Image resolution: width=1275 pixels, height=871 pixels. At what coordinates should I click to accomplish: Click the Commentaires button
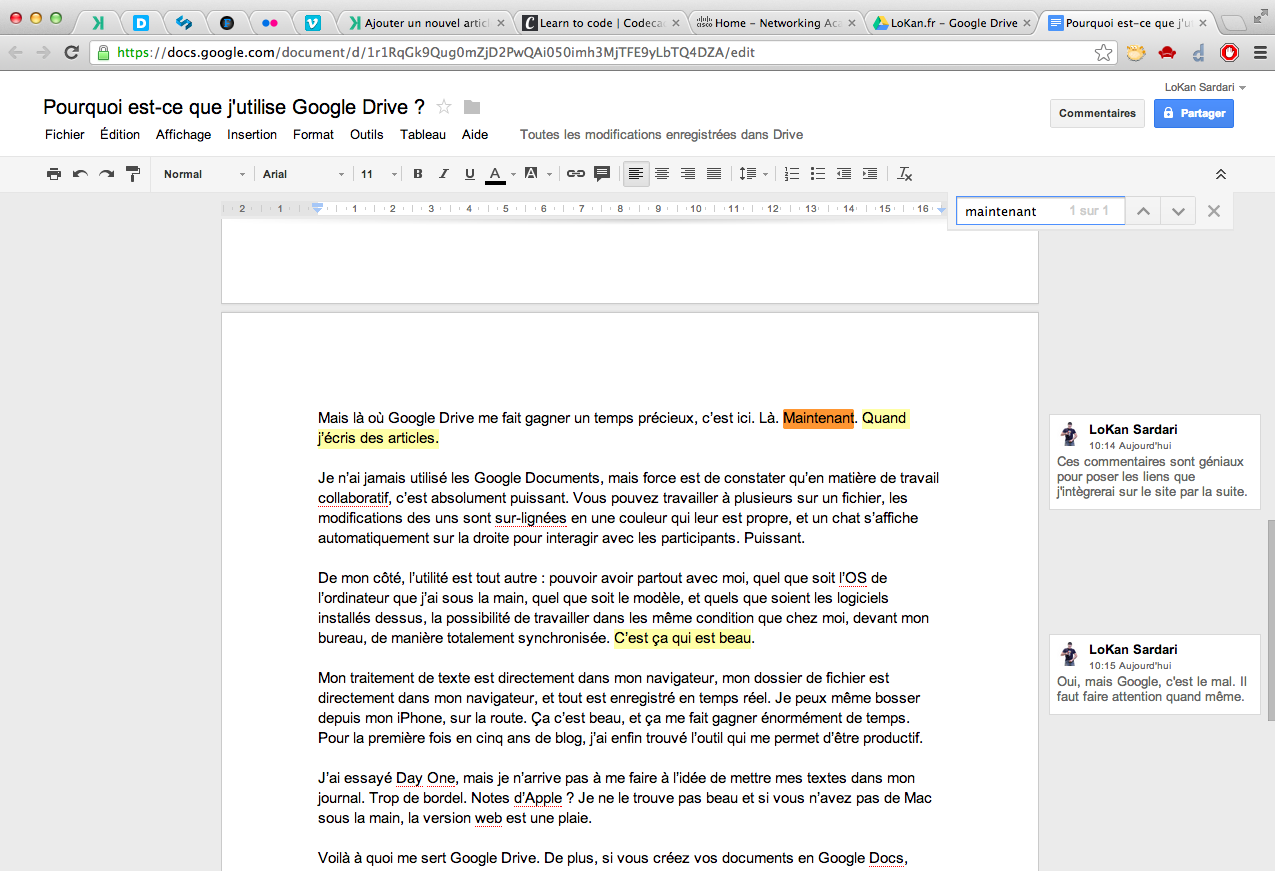(1096, 113)
